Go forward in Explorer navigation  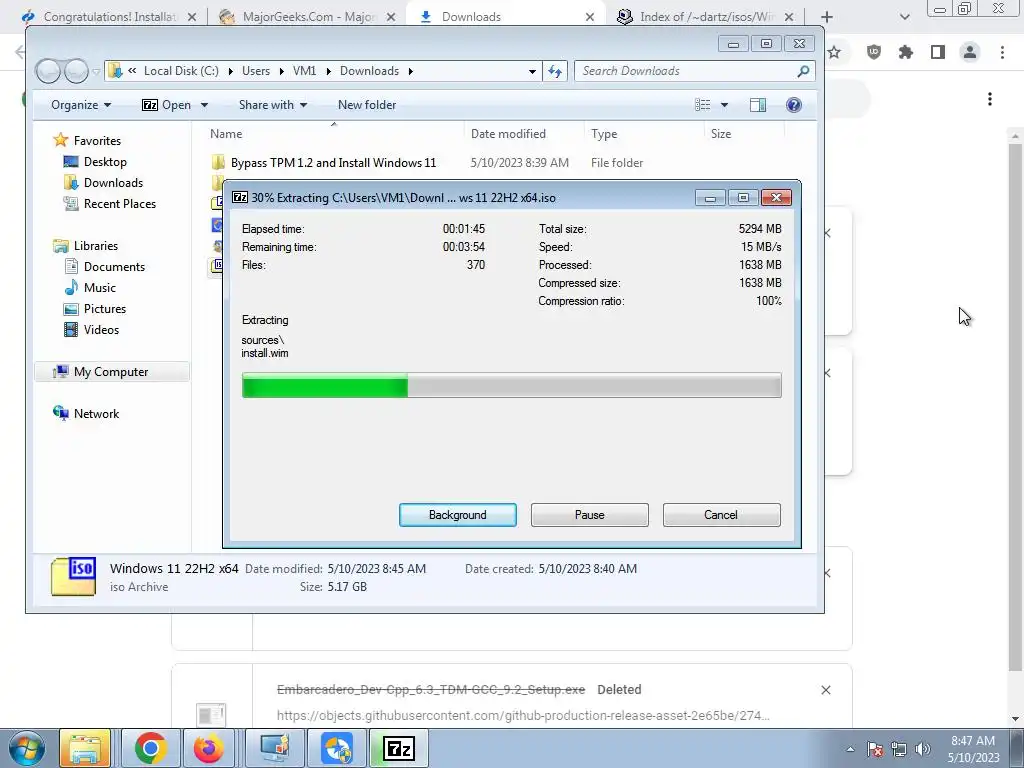[76, 71]
